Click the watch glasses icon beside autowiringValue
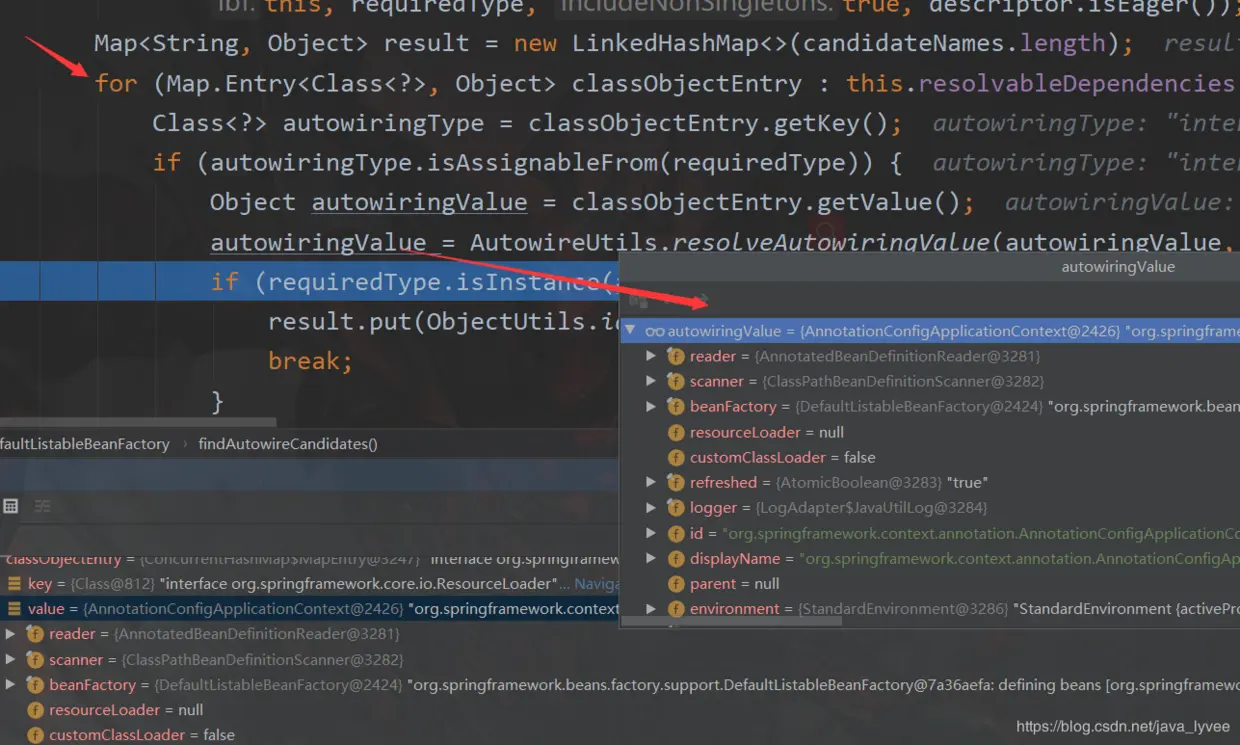The image size is (1240, 745). (655, 331)
